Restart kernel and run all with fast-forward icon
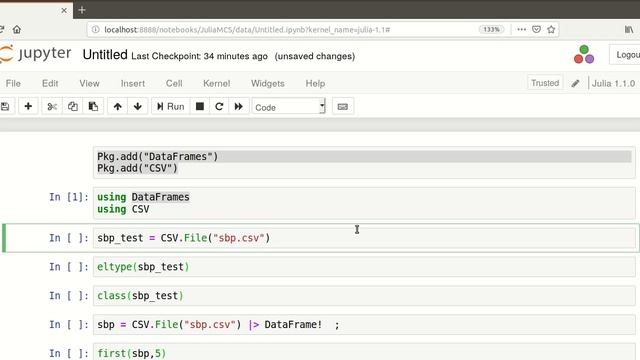This screenshot has height=360, width=640. [239, 107]
